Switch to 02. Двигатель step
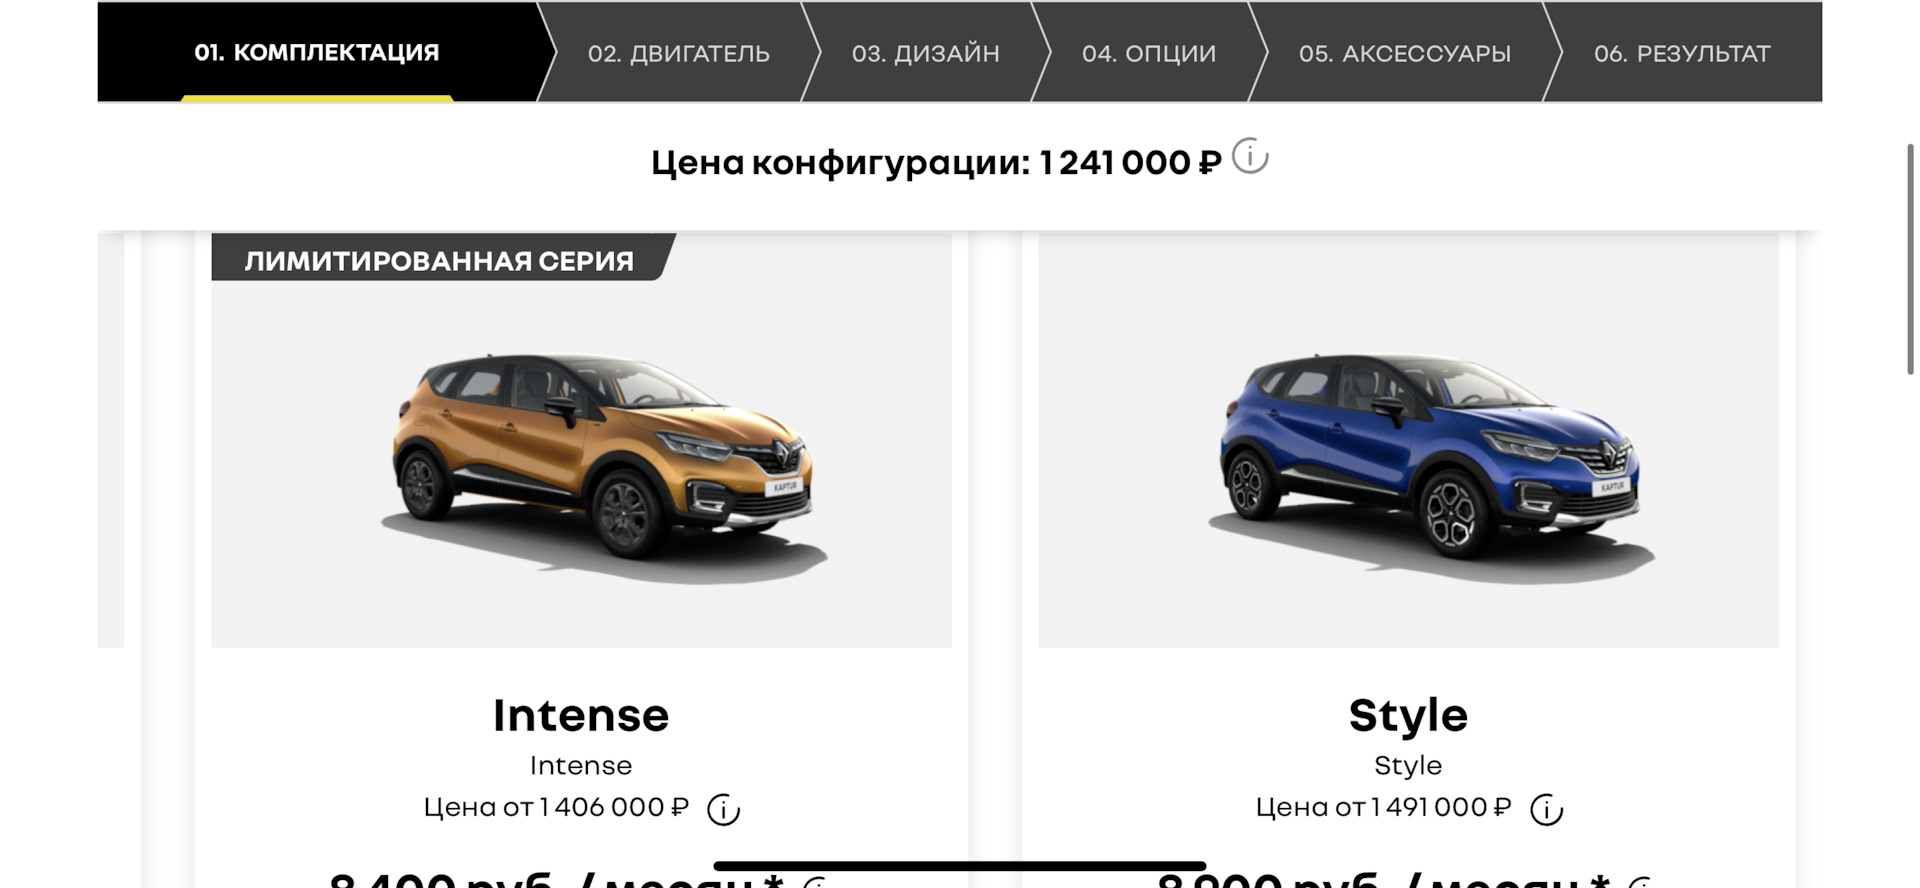 point(679,53)
